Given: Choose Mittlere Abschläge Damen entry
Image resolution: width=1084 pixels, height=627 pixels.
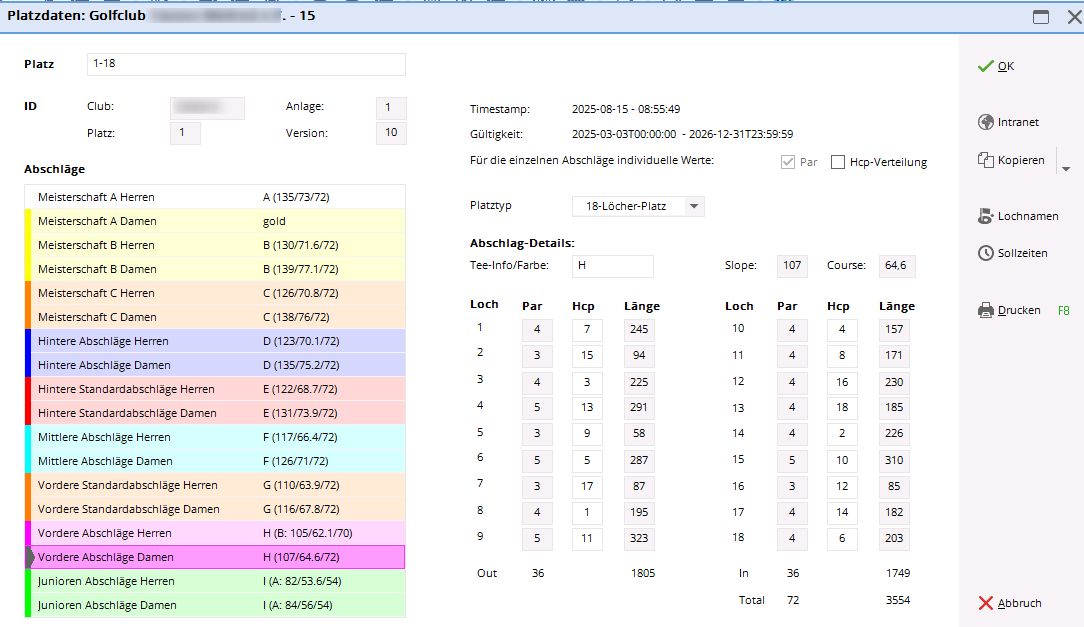Looking at the screenshot, I should click(215, 461).
